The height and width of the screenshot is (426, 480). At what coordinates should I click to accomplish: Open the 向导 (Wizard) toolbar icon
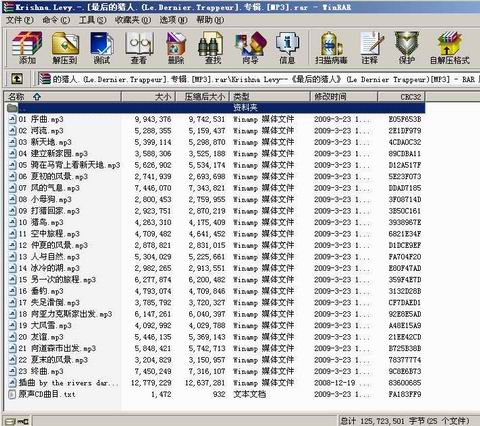[251, 47]
